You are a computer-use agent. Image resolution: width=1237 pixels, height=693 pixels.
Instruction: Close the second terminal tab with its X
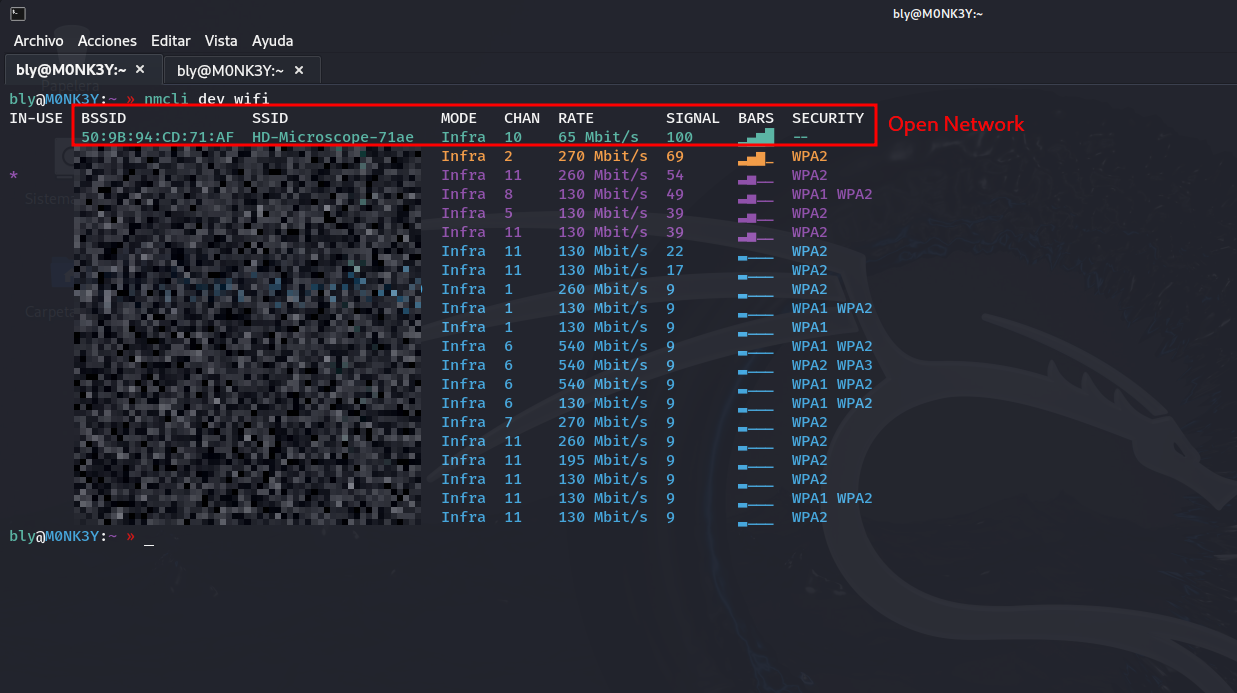[x=298, y=70]
